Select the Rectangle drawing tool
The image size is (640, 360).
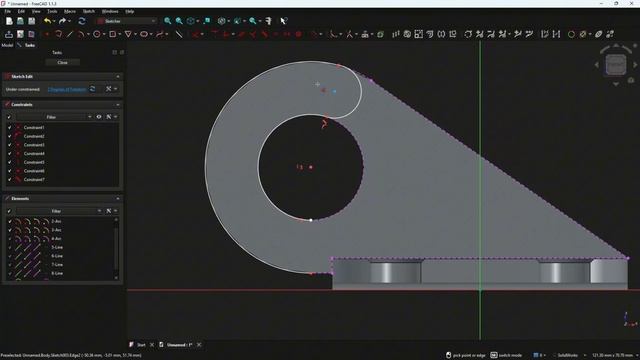coord(112,34)
